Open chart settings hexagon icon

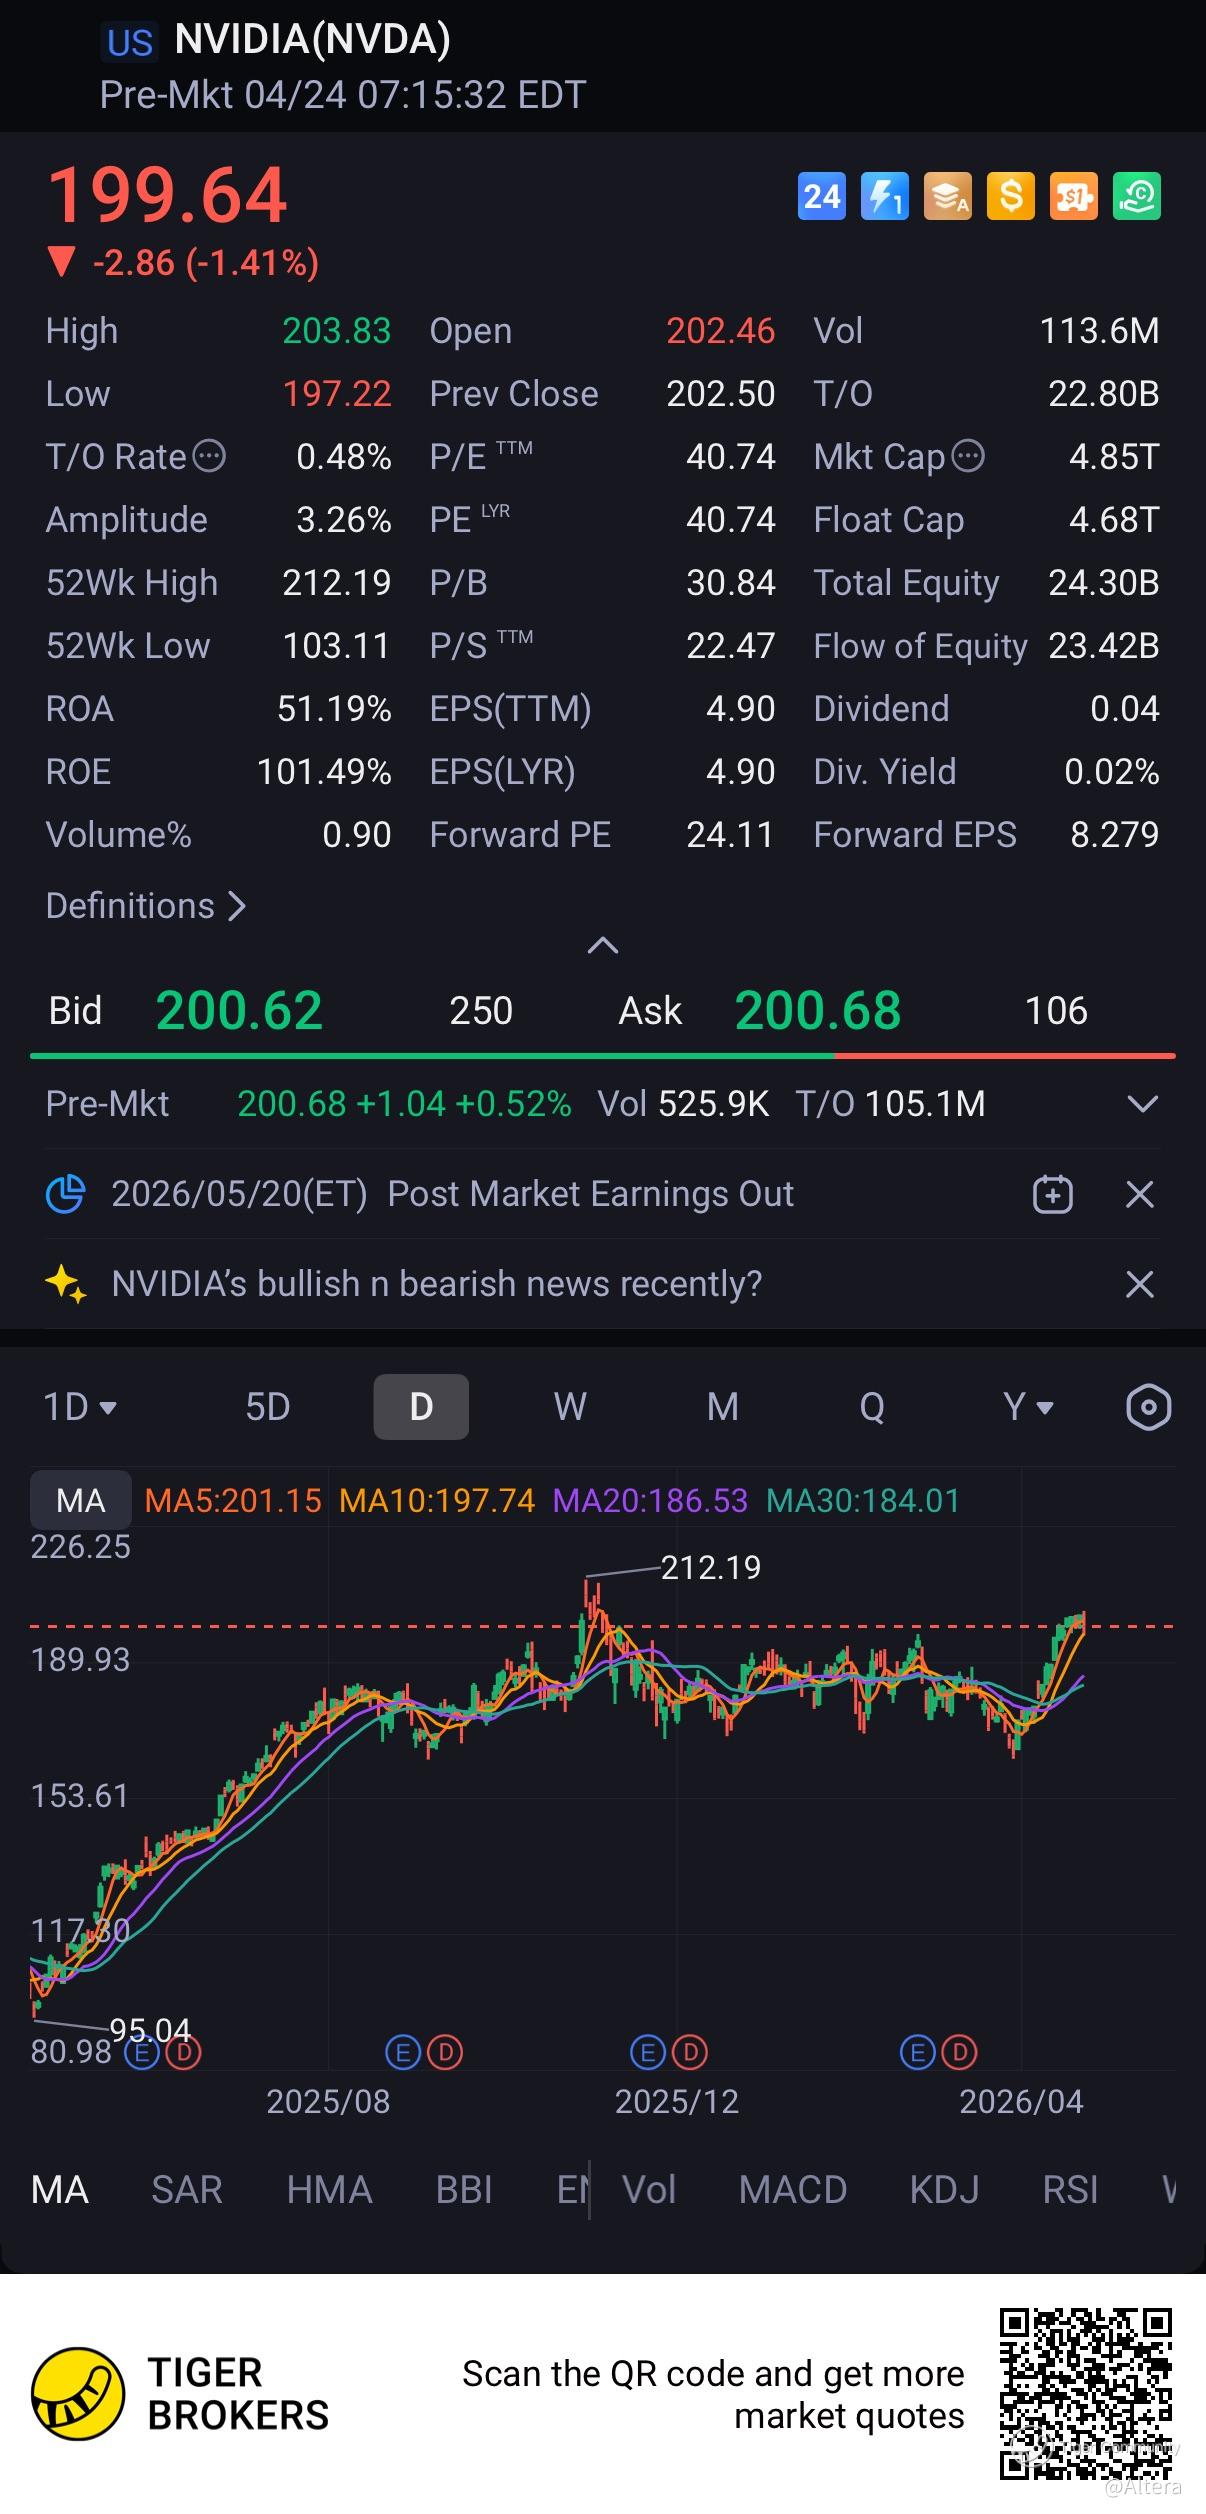point(1148,1407)
